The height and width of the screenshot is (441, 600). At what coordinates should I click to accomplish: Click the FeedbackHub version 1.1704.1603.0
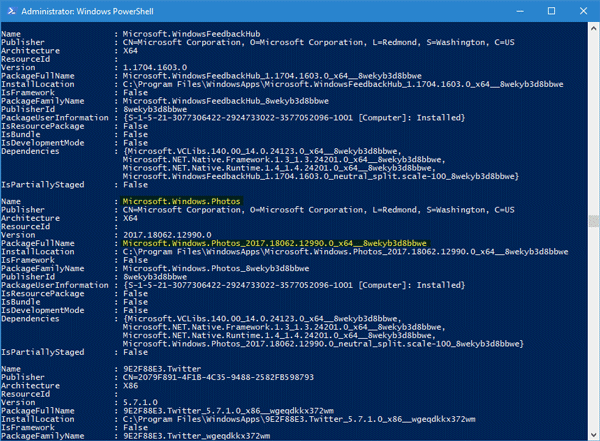click(x=155, y=67)
